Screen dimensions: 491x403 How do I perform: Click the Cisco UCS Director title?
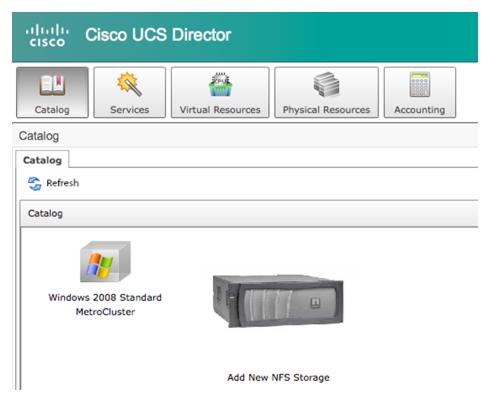click(x=158, y=35)
